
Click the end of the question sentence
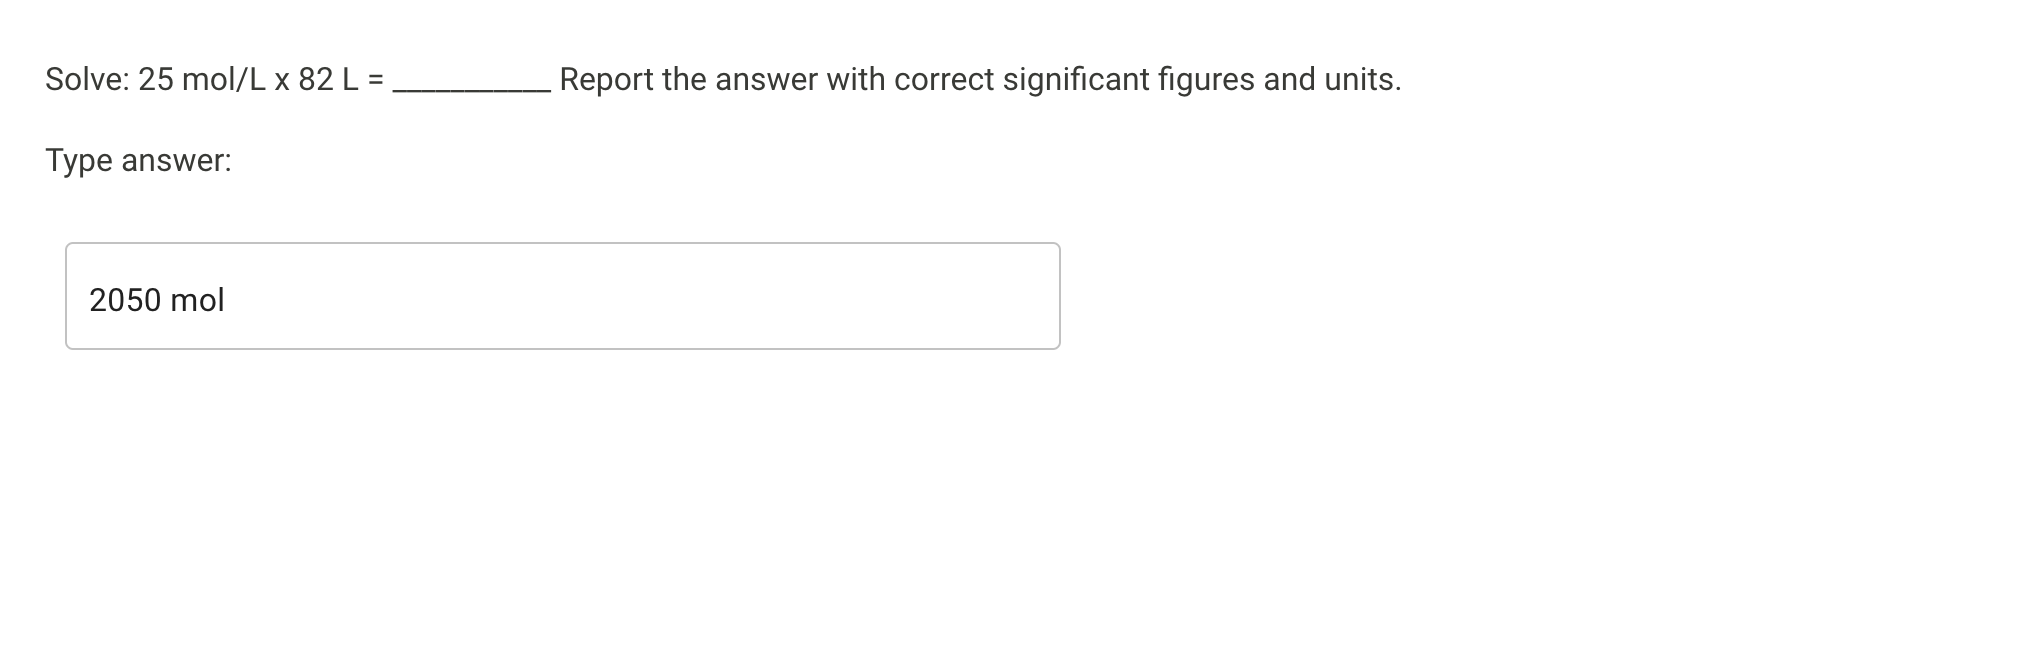pos(1400,78)
